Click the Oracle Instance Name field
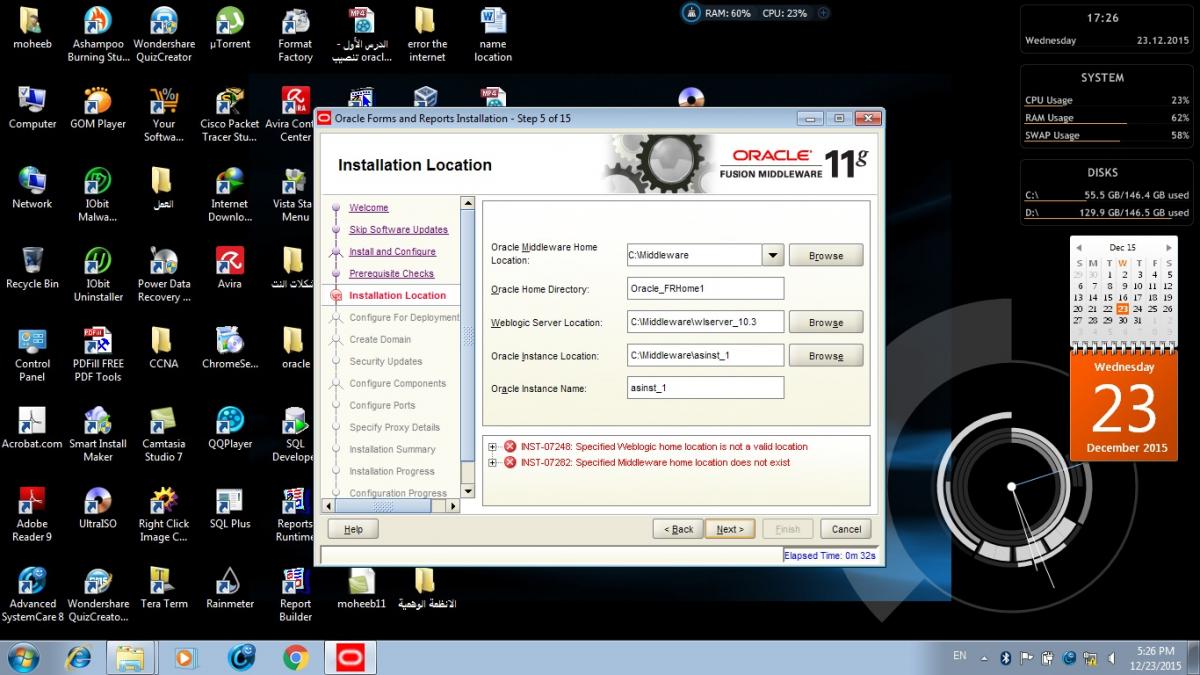 (705, 388)
